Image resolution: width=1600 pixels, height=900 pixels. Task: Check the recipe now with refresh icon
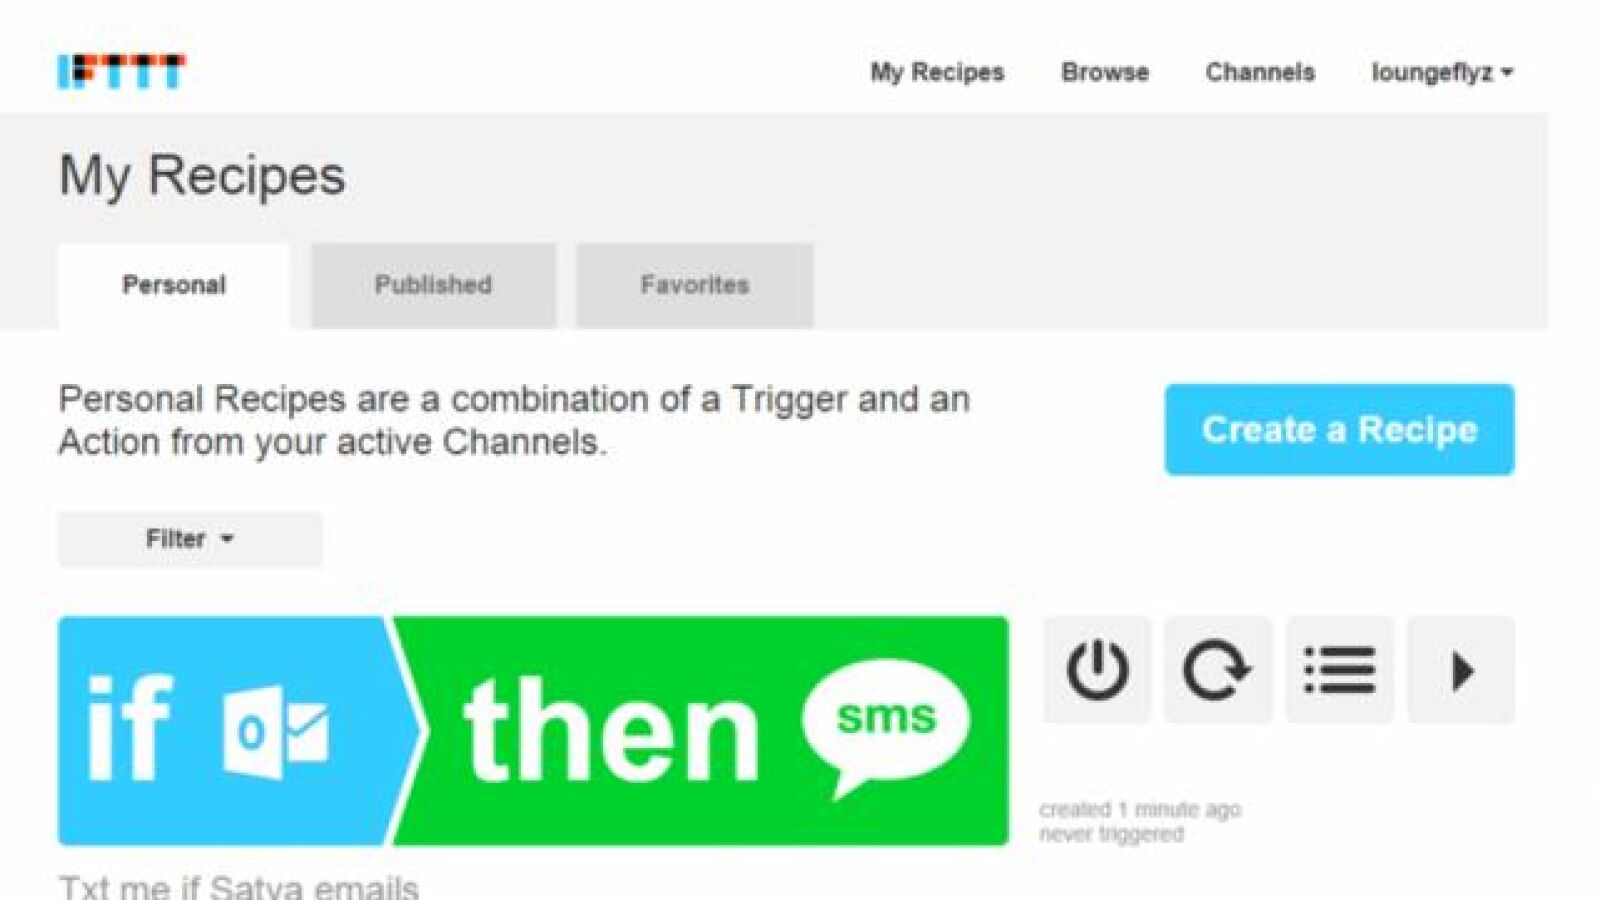point(1218,670)
